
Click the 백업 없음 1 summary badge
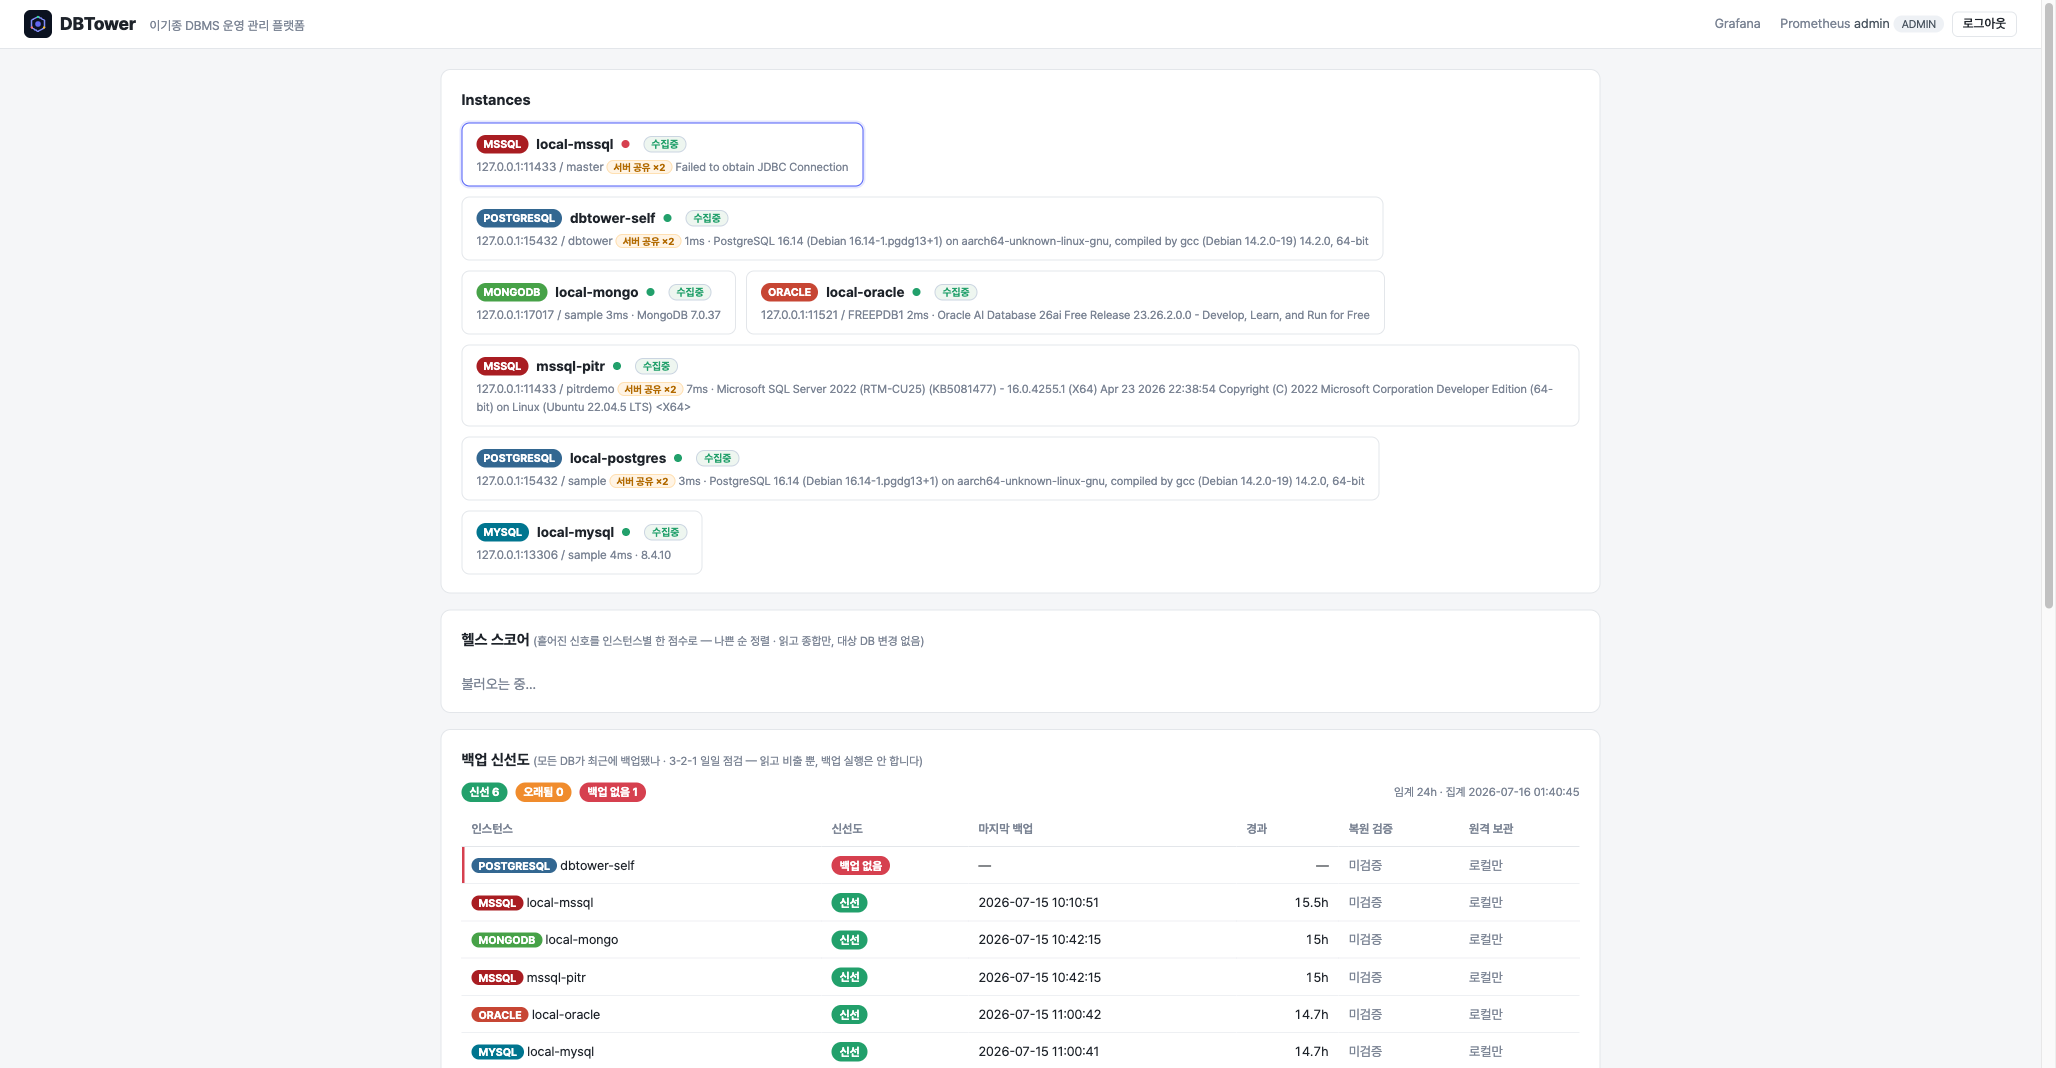coord(613,792)
